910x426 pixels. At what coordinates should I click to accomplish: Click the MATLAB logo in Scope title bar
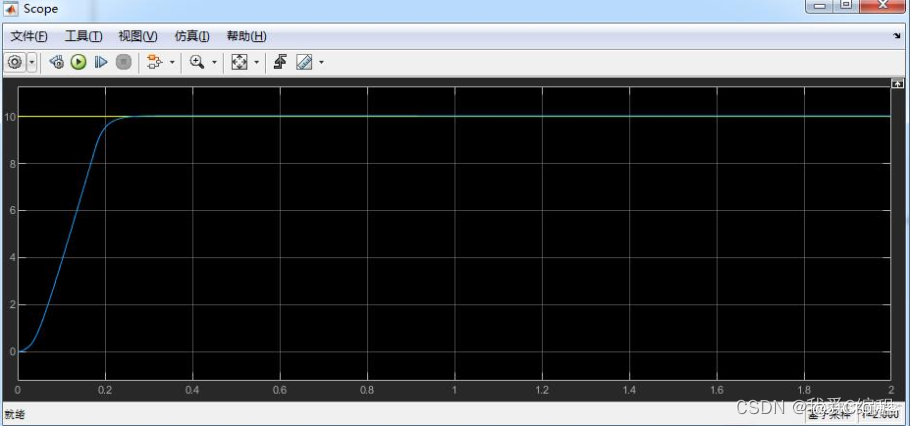tap(12, 9)
